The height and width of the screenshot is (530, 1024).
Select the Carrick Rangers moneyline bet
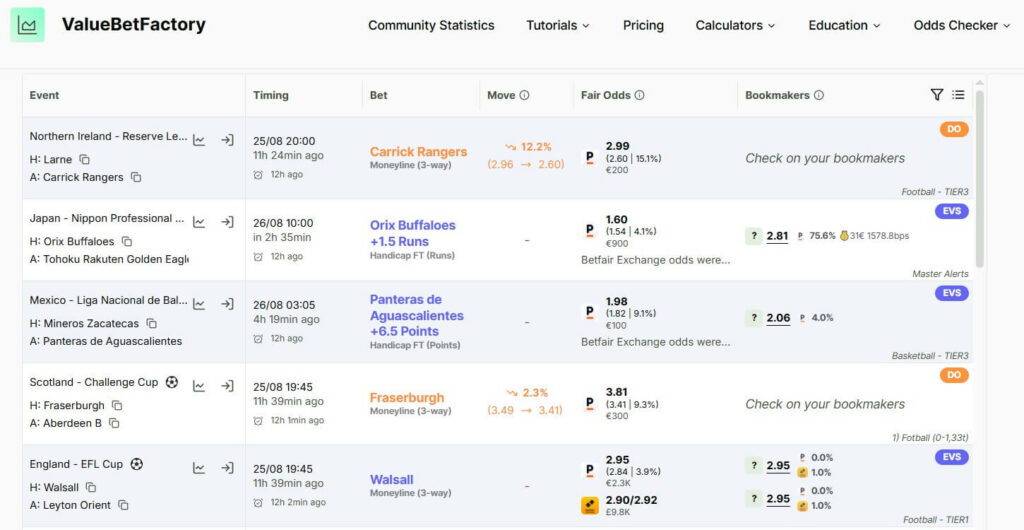point(419,152)
